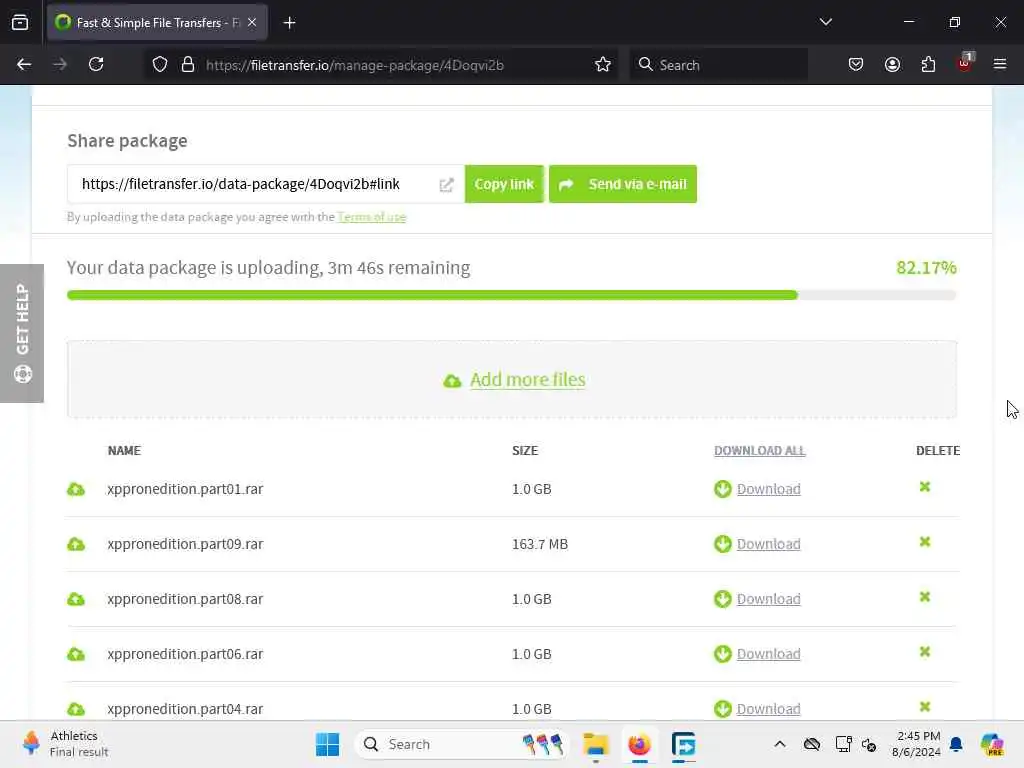Open Firefox tab overview icon
This screenshot has height=768, width=1024.
(20, 22)
